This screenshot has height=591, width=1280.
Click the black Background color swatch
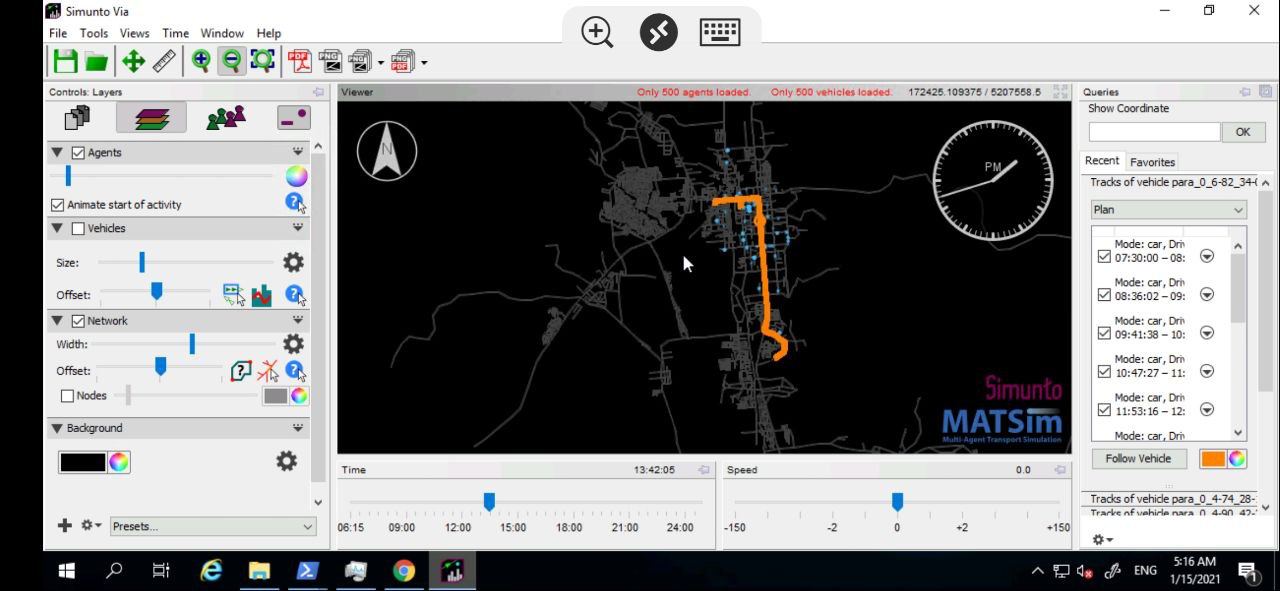(82, 462)
